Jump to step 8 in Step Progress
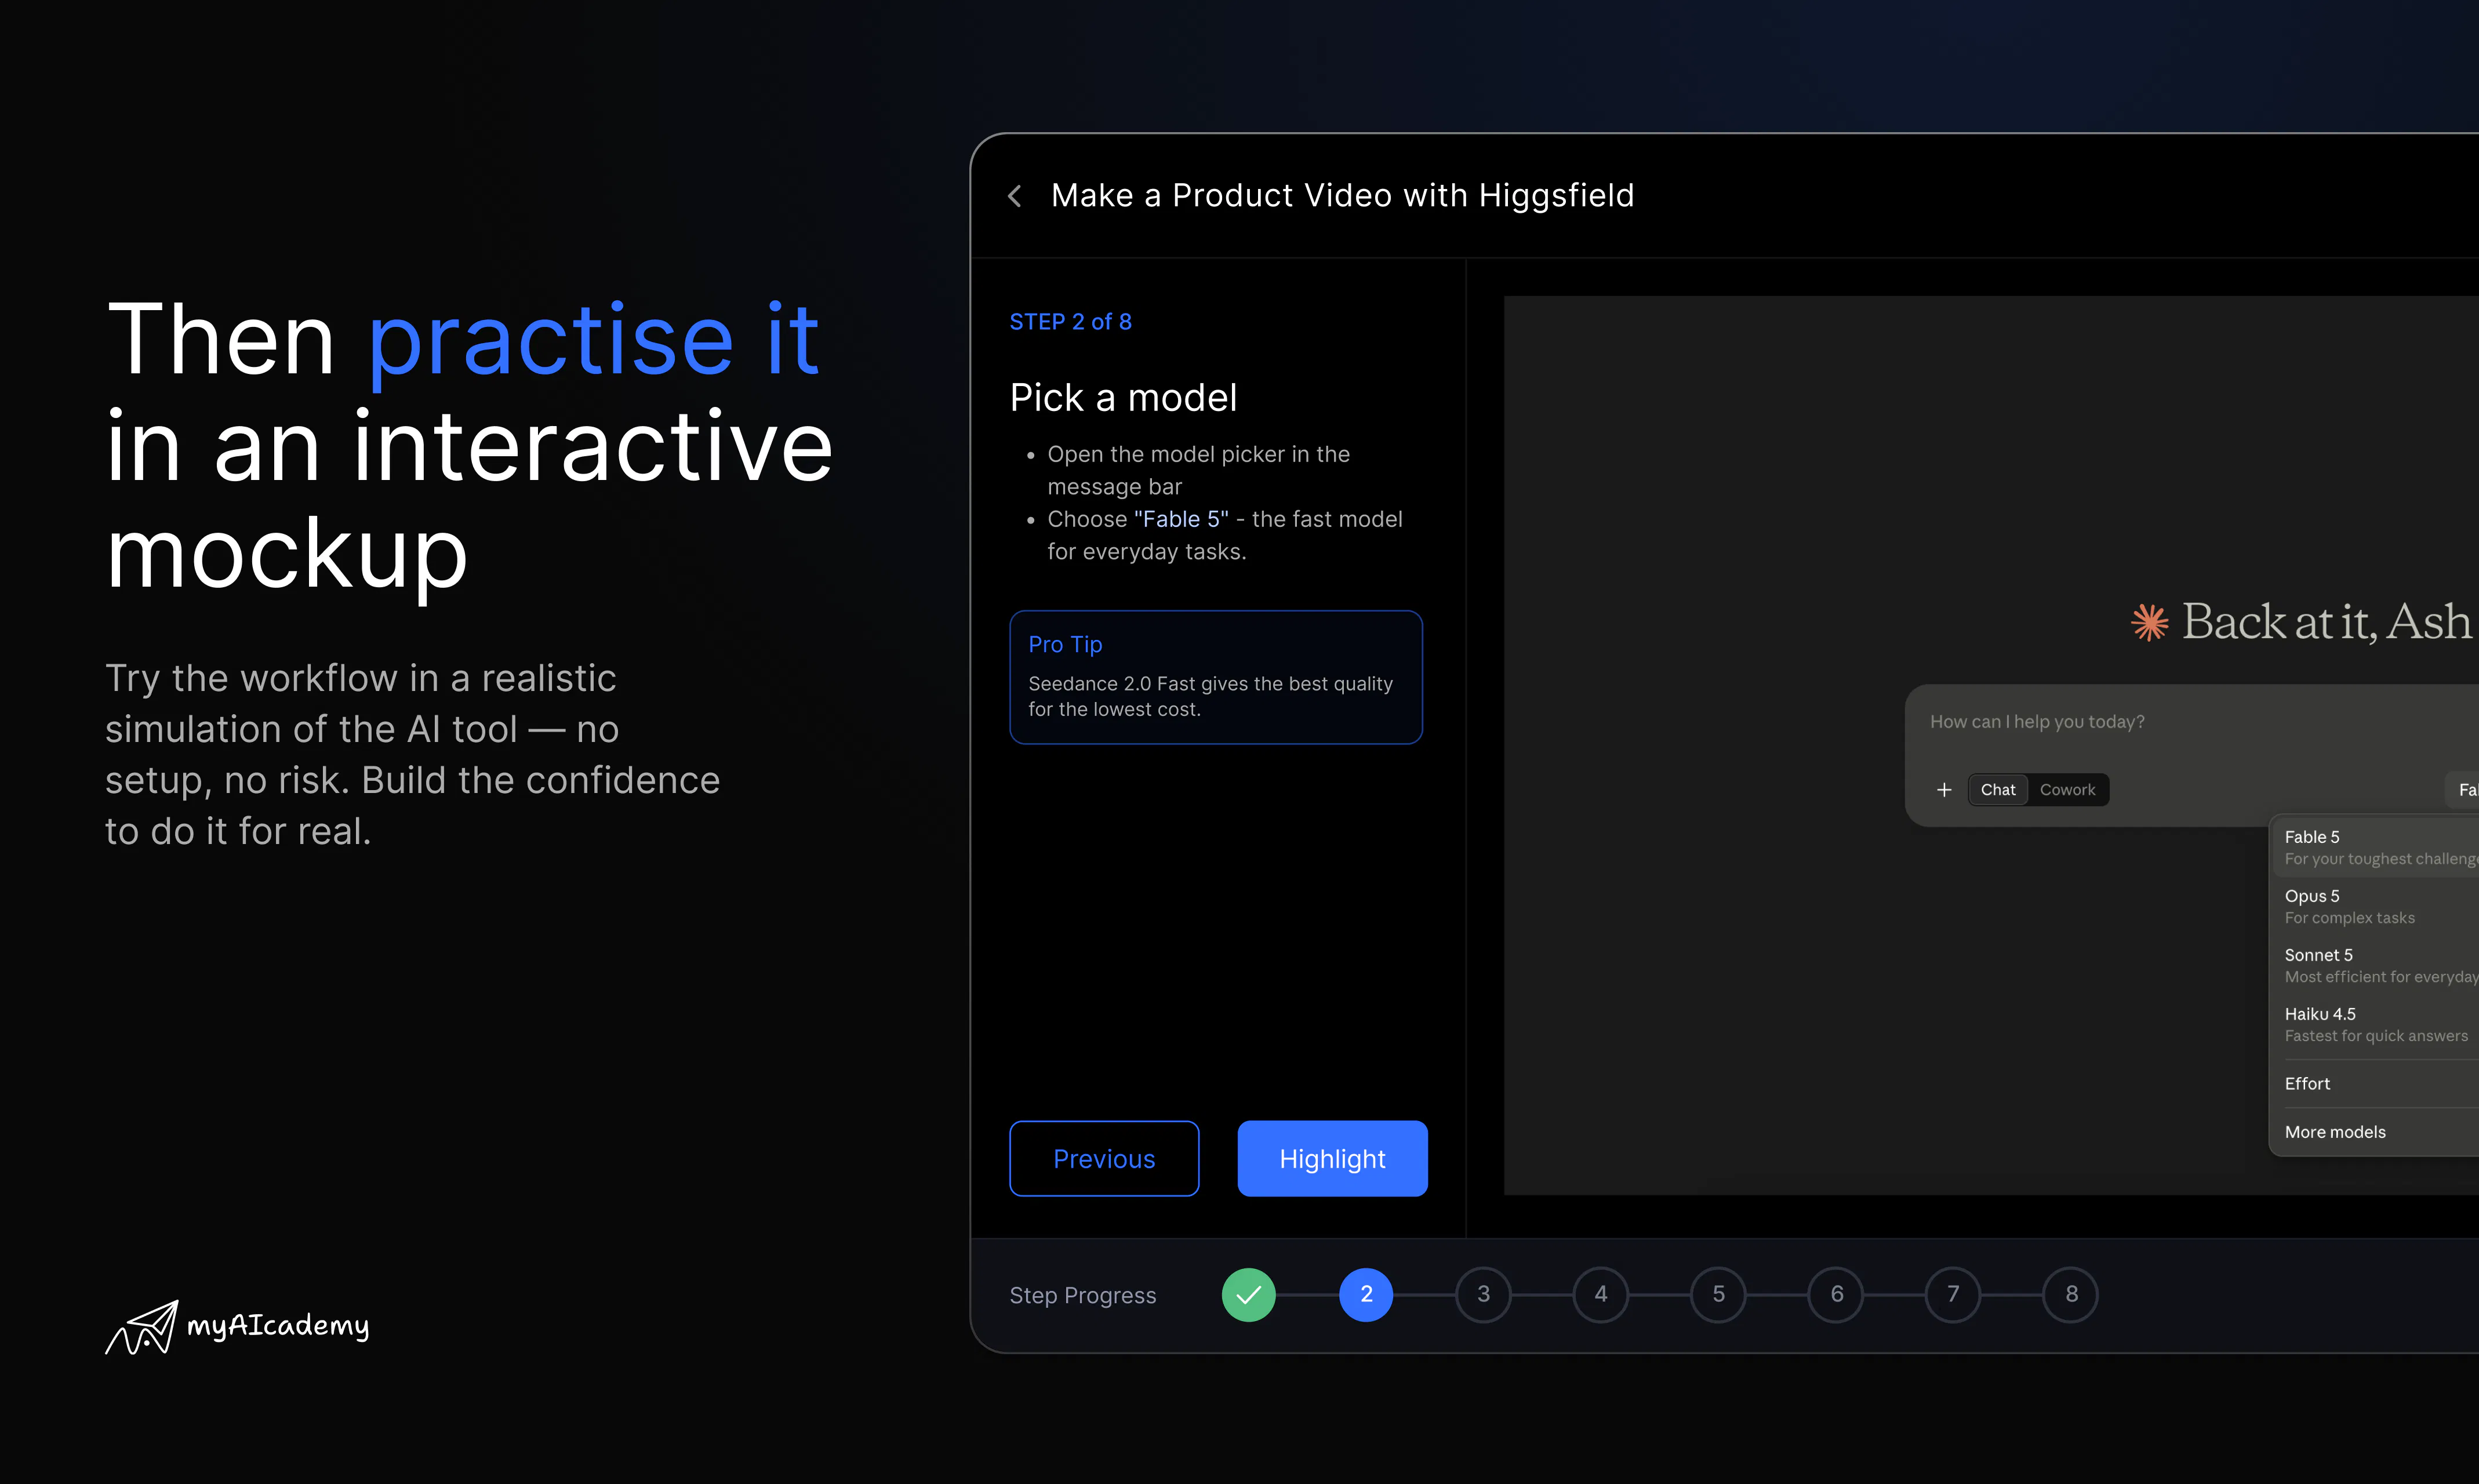The width and height of the screenshot is (2479, 1484). coord(2071,1295)
